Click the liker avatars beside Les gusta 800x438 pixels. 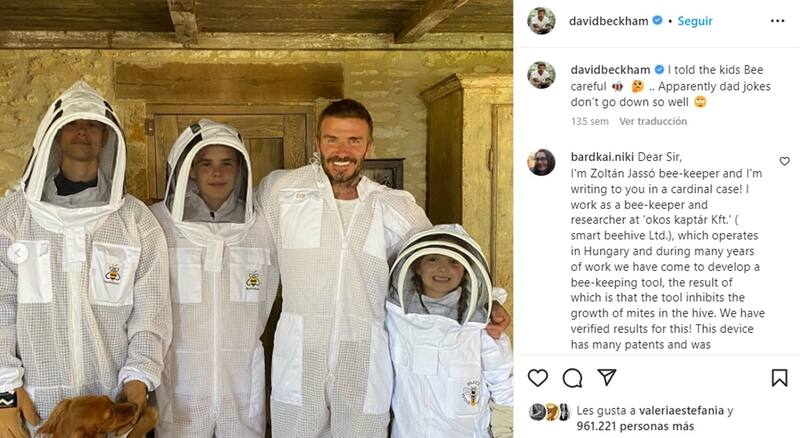tap(549, 411)
